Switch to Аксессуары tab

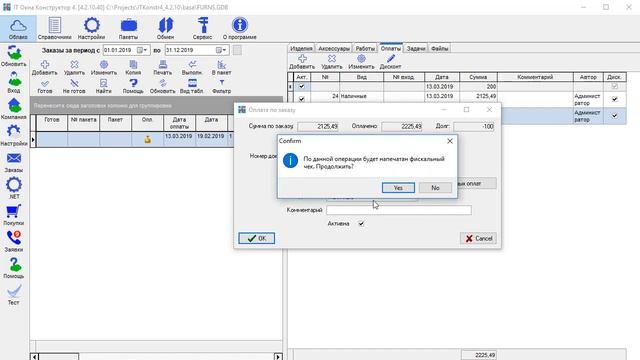click(x=334, y=49)
